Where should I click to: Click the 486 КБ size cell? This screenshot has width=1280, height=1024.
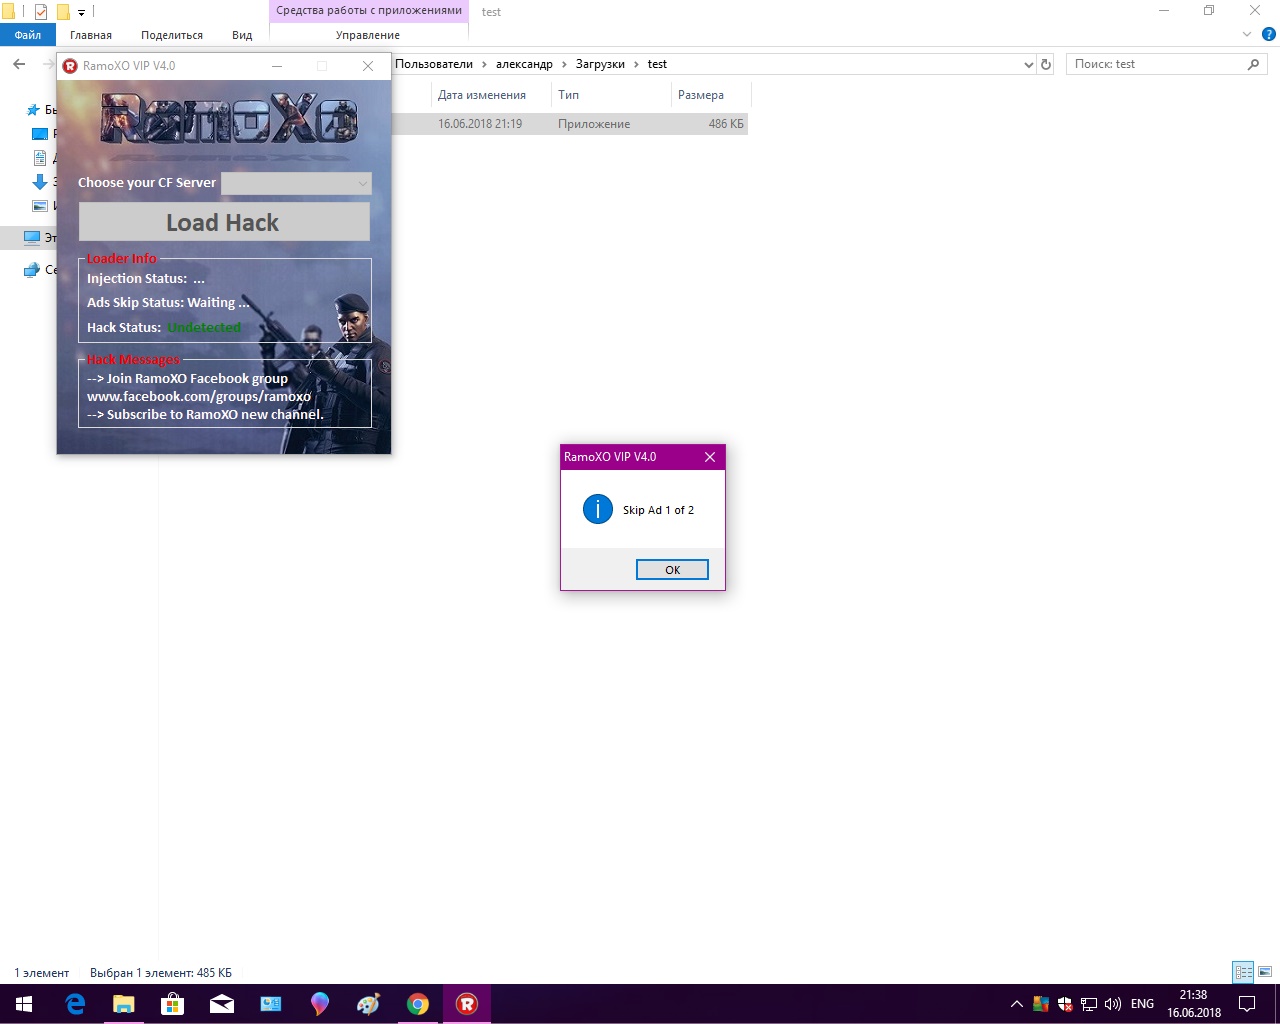pyautogui.click(x=726, y=124)
